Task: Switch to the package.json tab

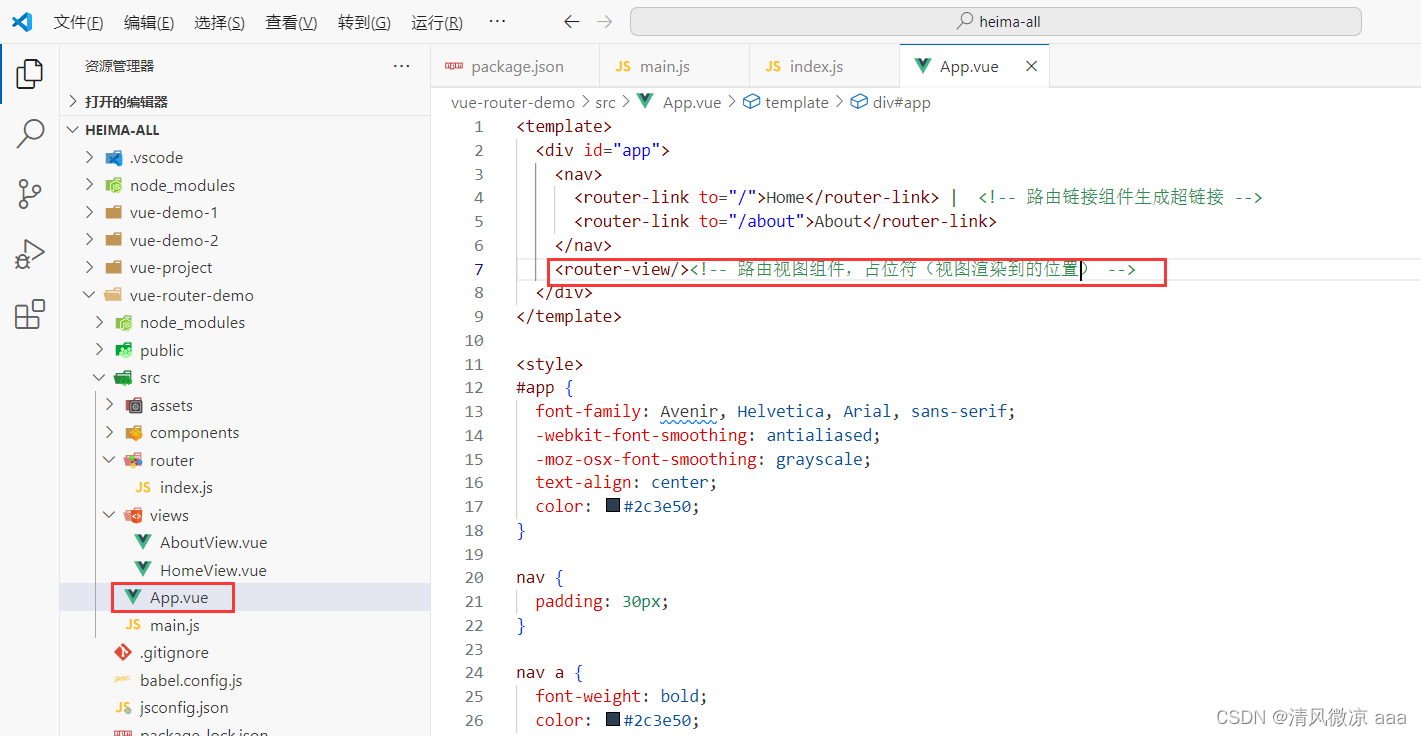Action: coord(515,66)
